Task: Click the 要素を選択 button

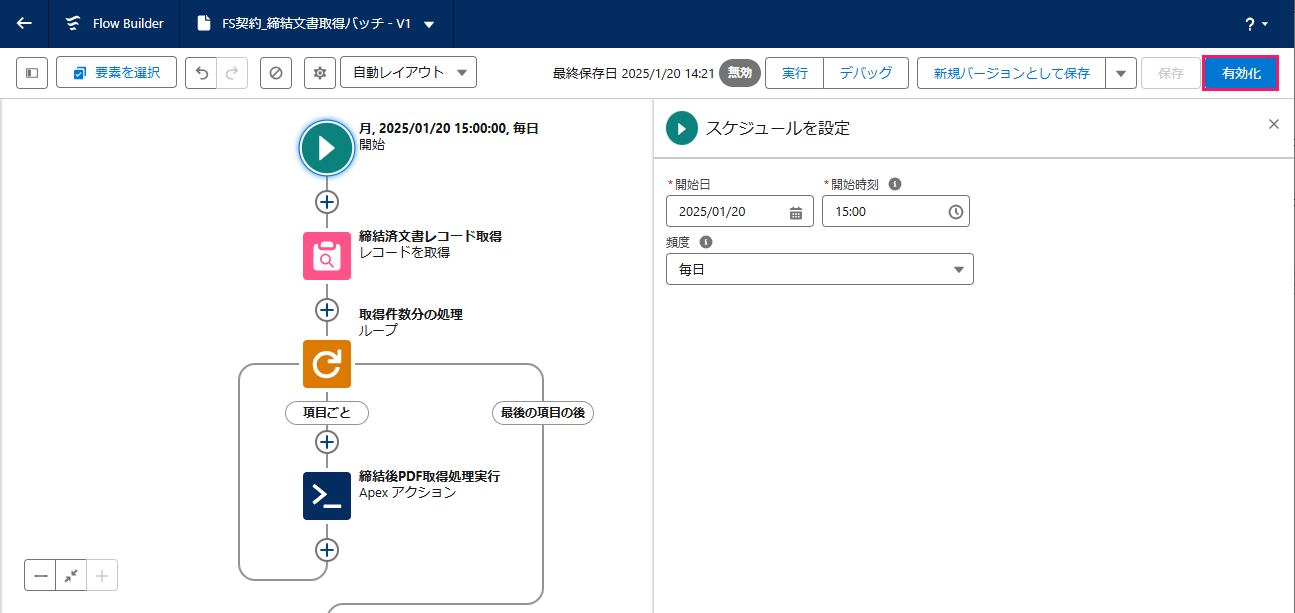Action: coord(116,73)
